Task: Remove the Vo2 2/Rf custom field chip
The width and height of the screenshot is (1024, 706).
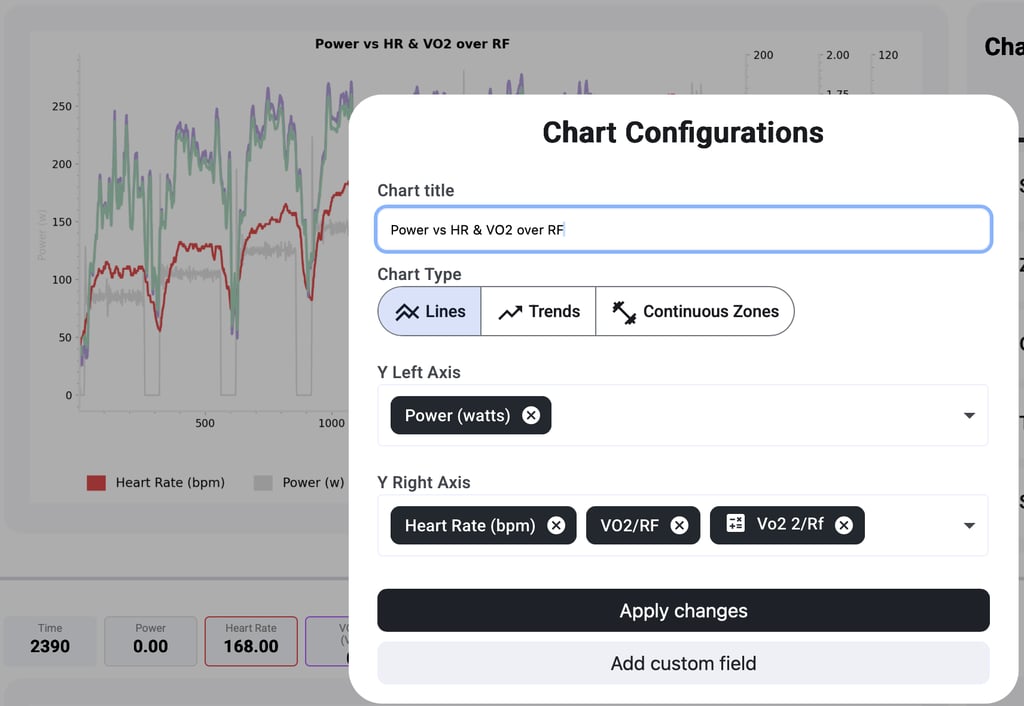Action: pyautogui.click(x=844, y=525)
